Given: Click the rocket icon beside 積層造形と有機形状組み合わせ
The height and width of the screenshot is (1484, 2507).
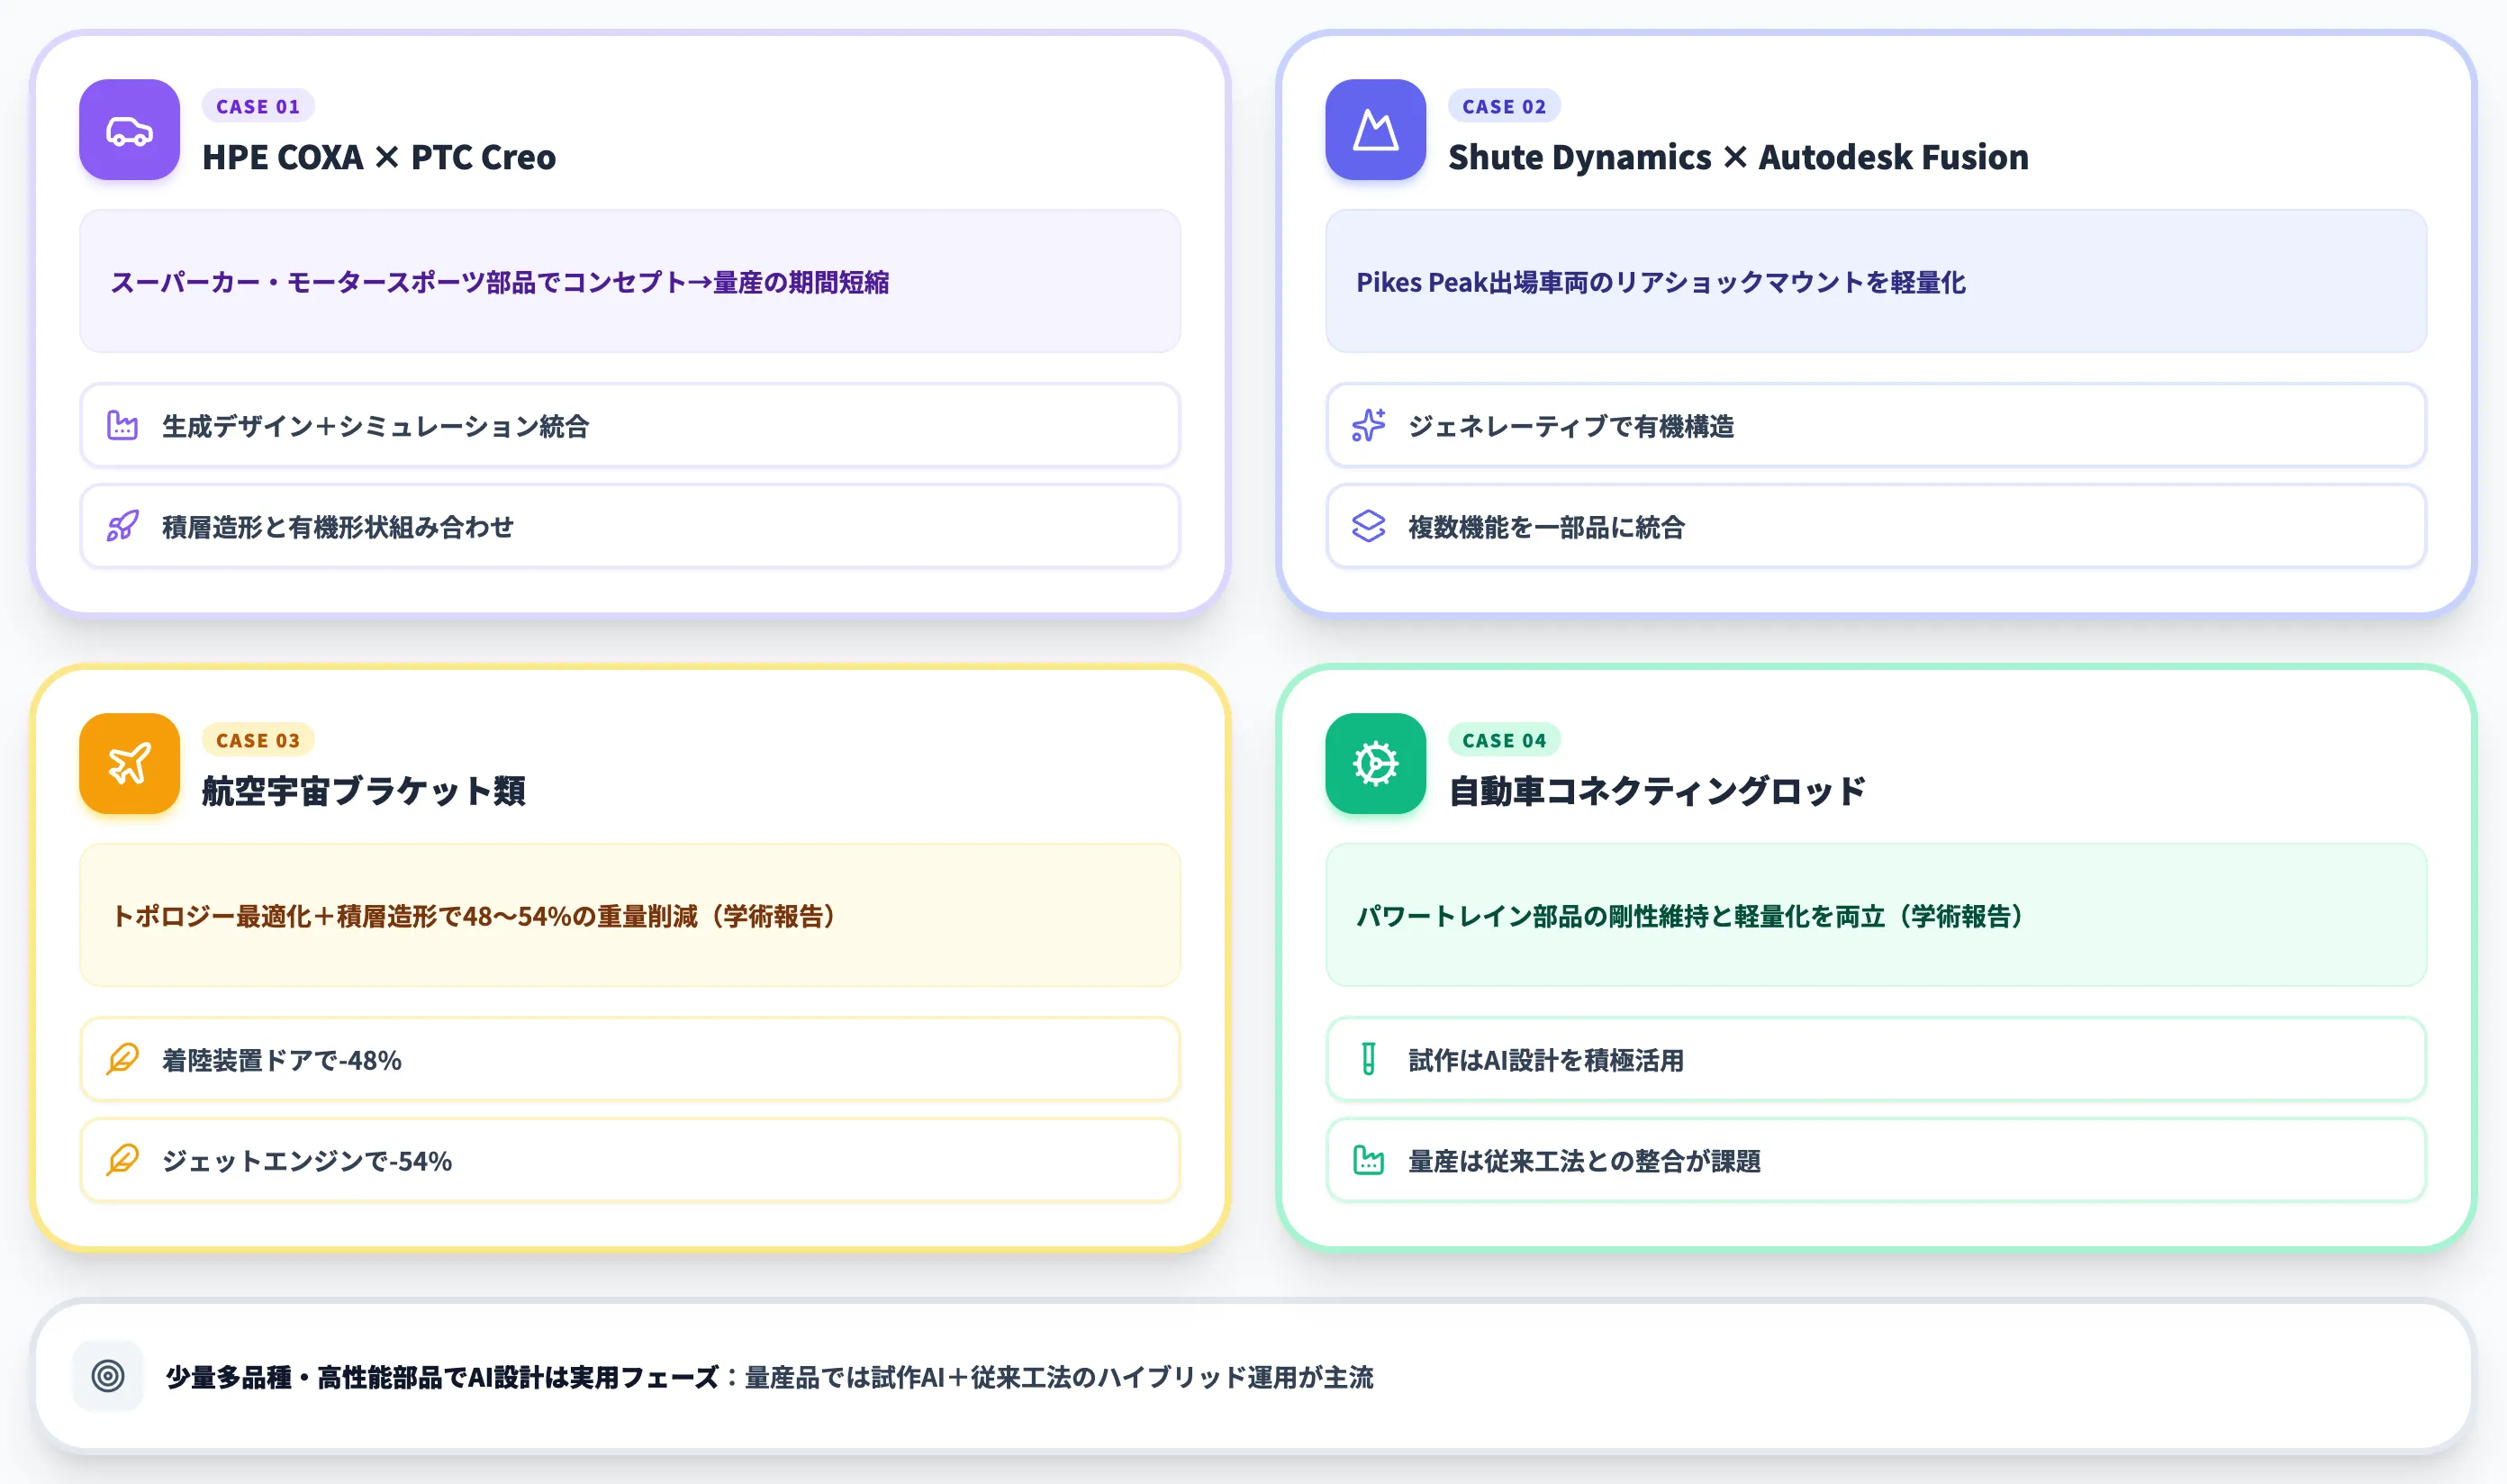Looking at the screenshot, I should tap(122, 526).
